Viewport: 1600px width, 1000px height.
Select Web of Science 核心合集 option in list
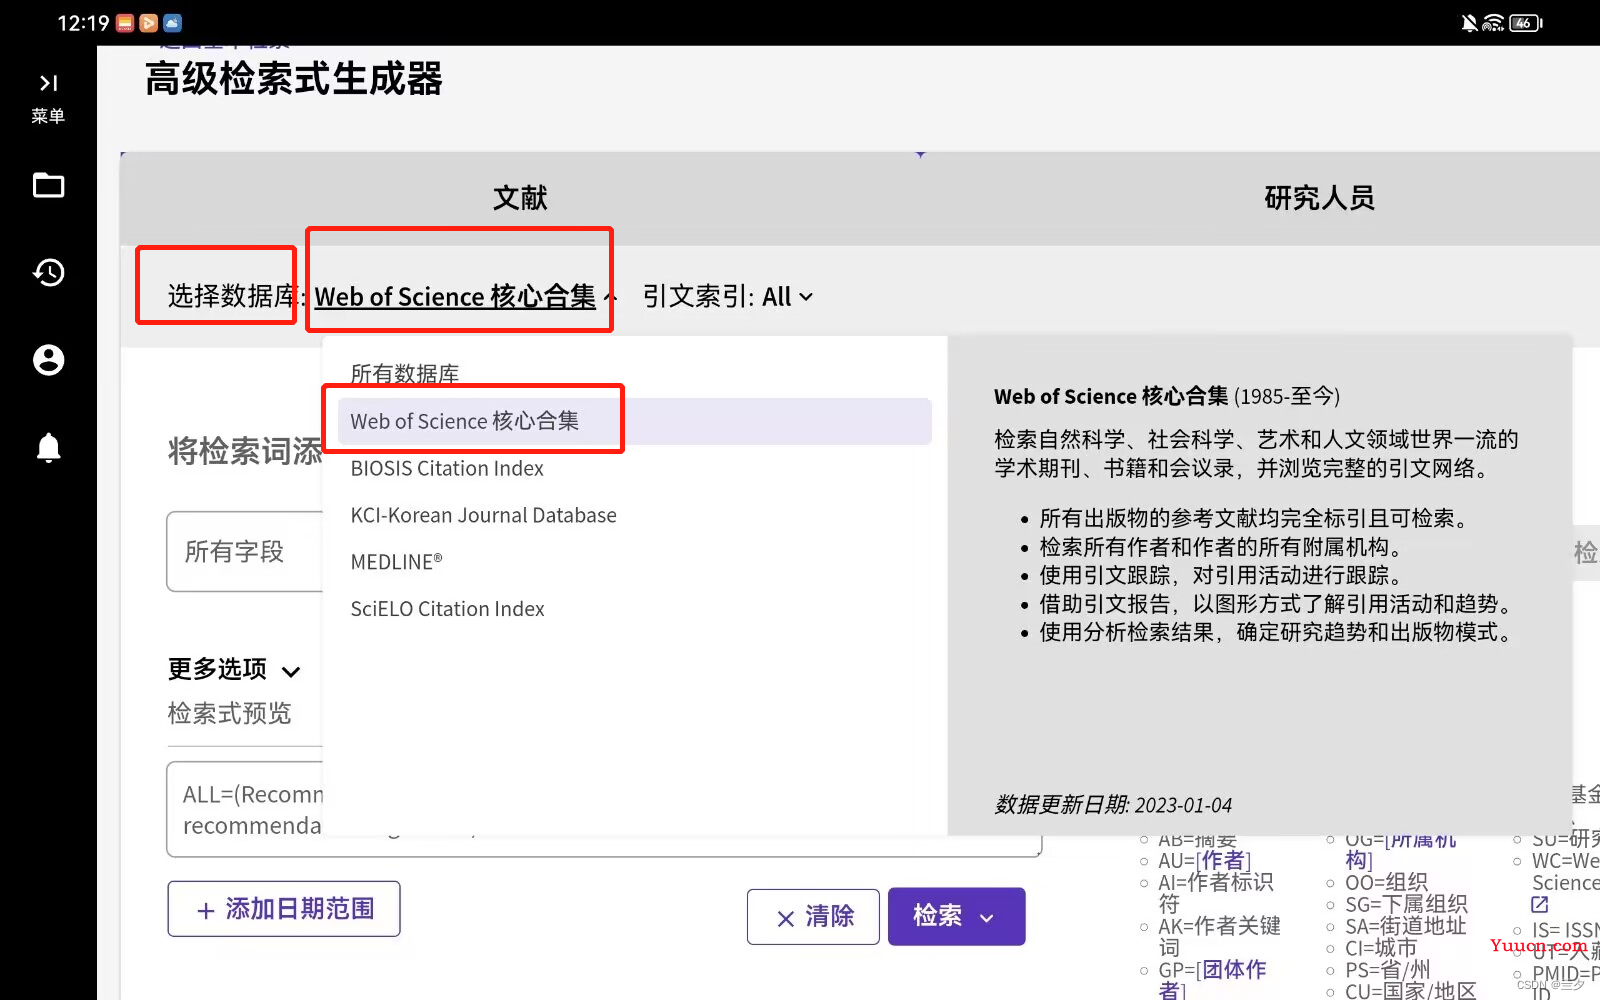pos(634,421)
